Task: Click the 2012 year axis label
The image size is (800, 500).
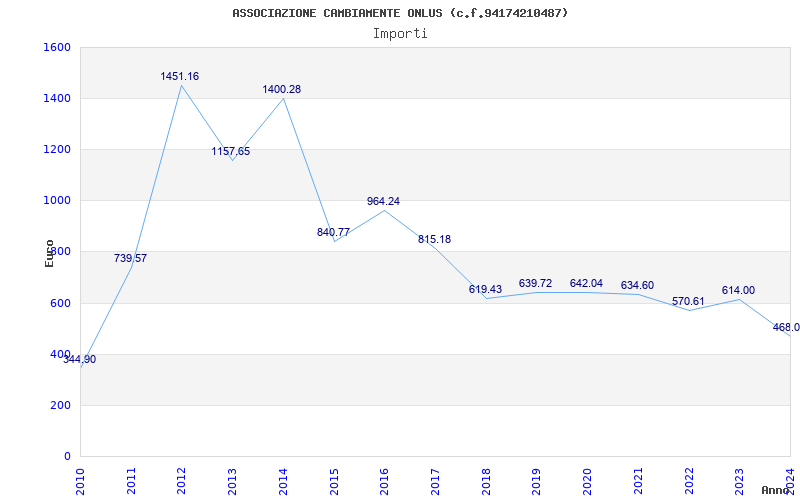Action: (181, 482)
